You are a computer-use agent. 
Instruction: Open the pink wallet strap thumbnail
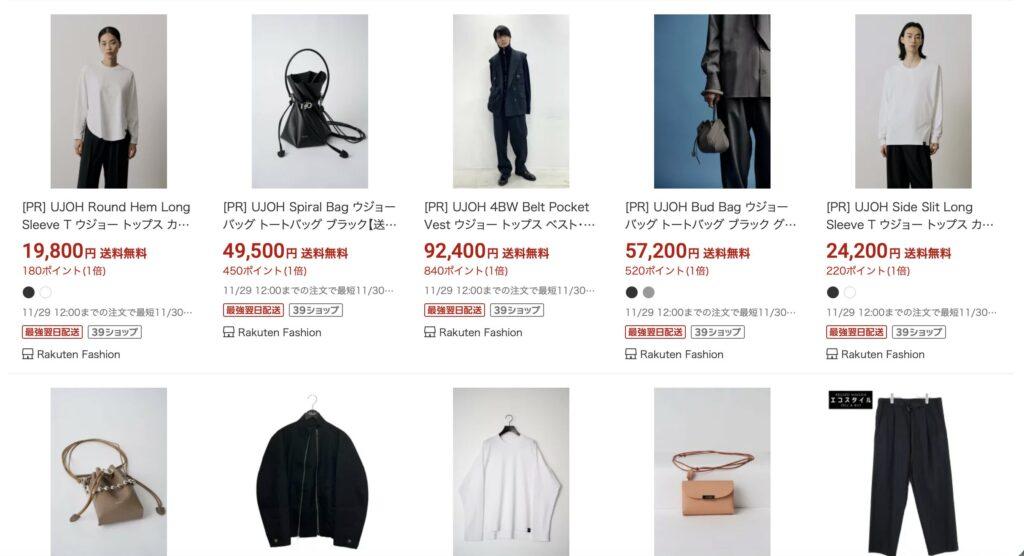712,472
